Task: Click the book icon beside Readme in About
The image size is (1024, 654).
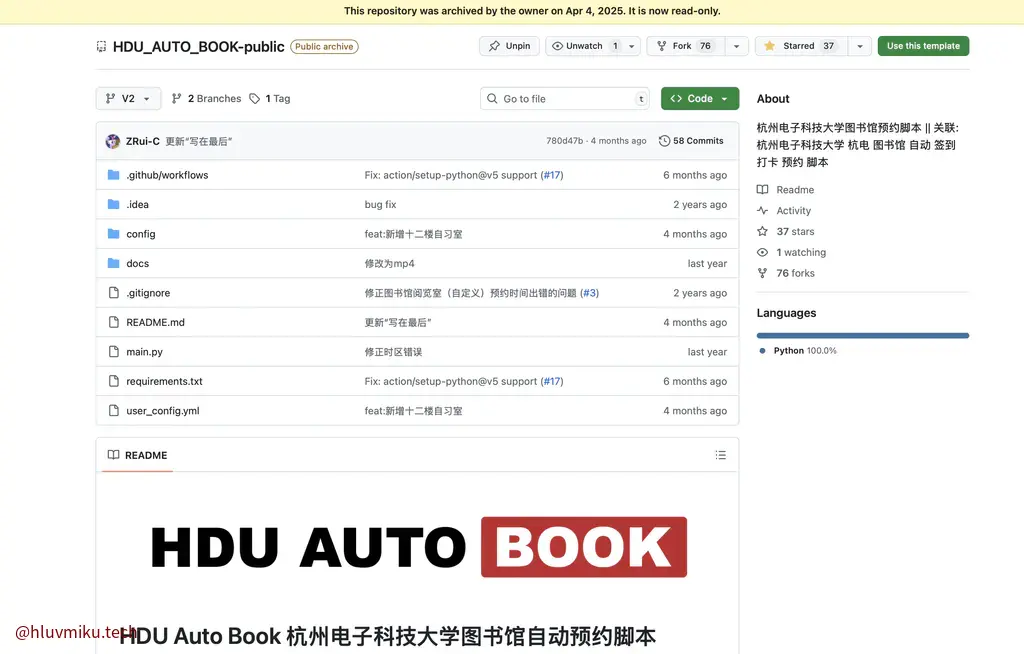Action: point(762,189)
